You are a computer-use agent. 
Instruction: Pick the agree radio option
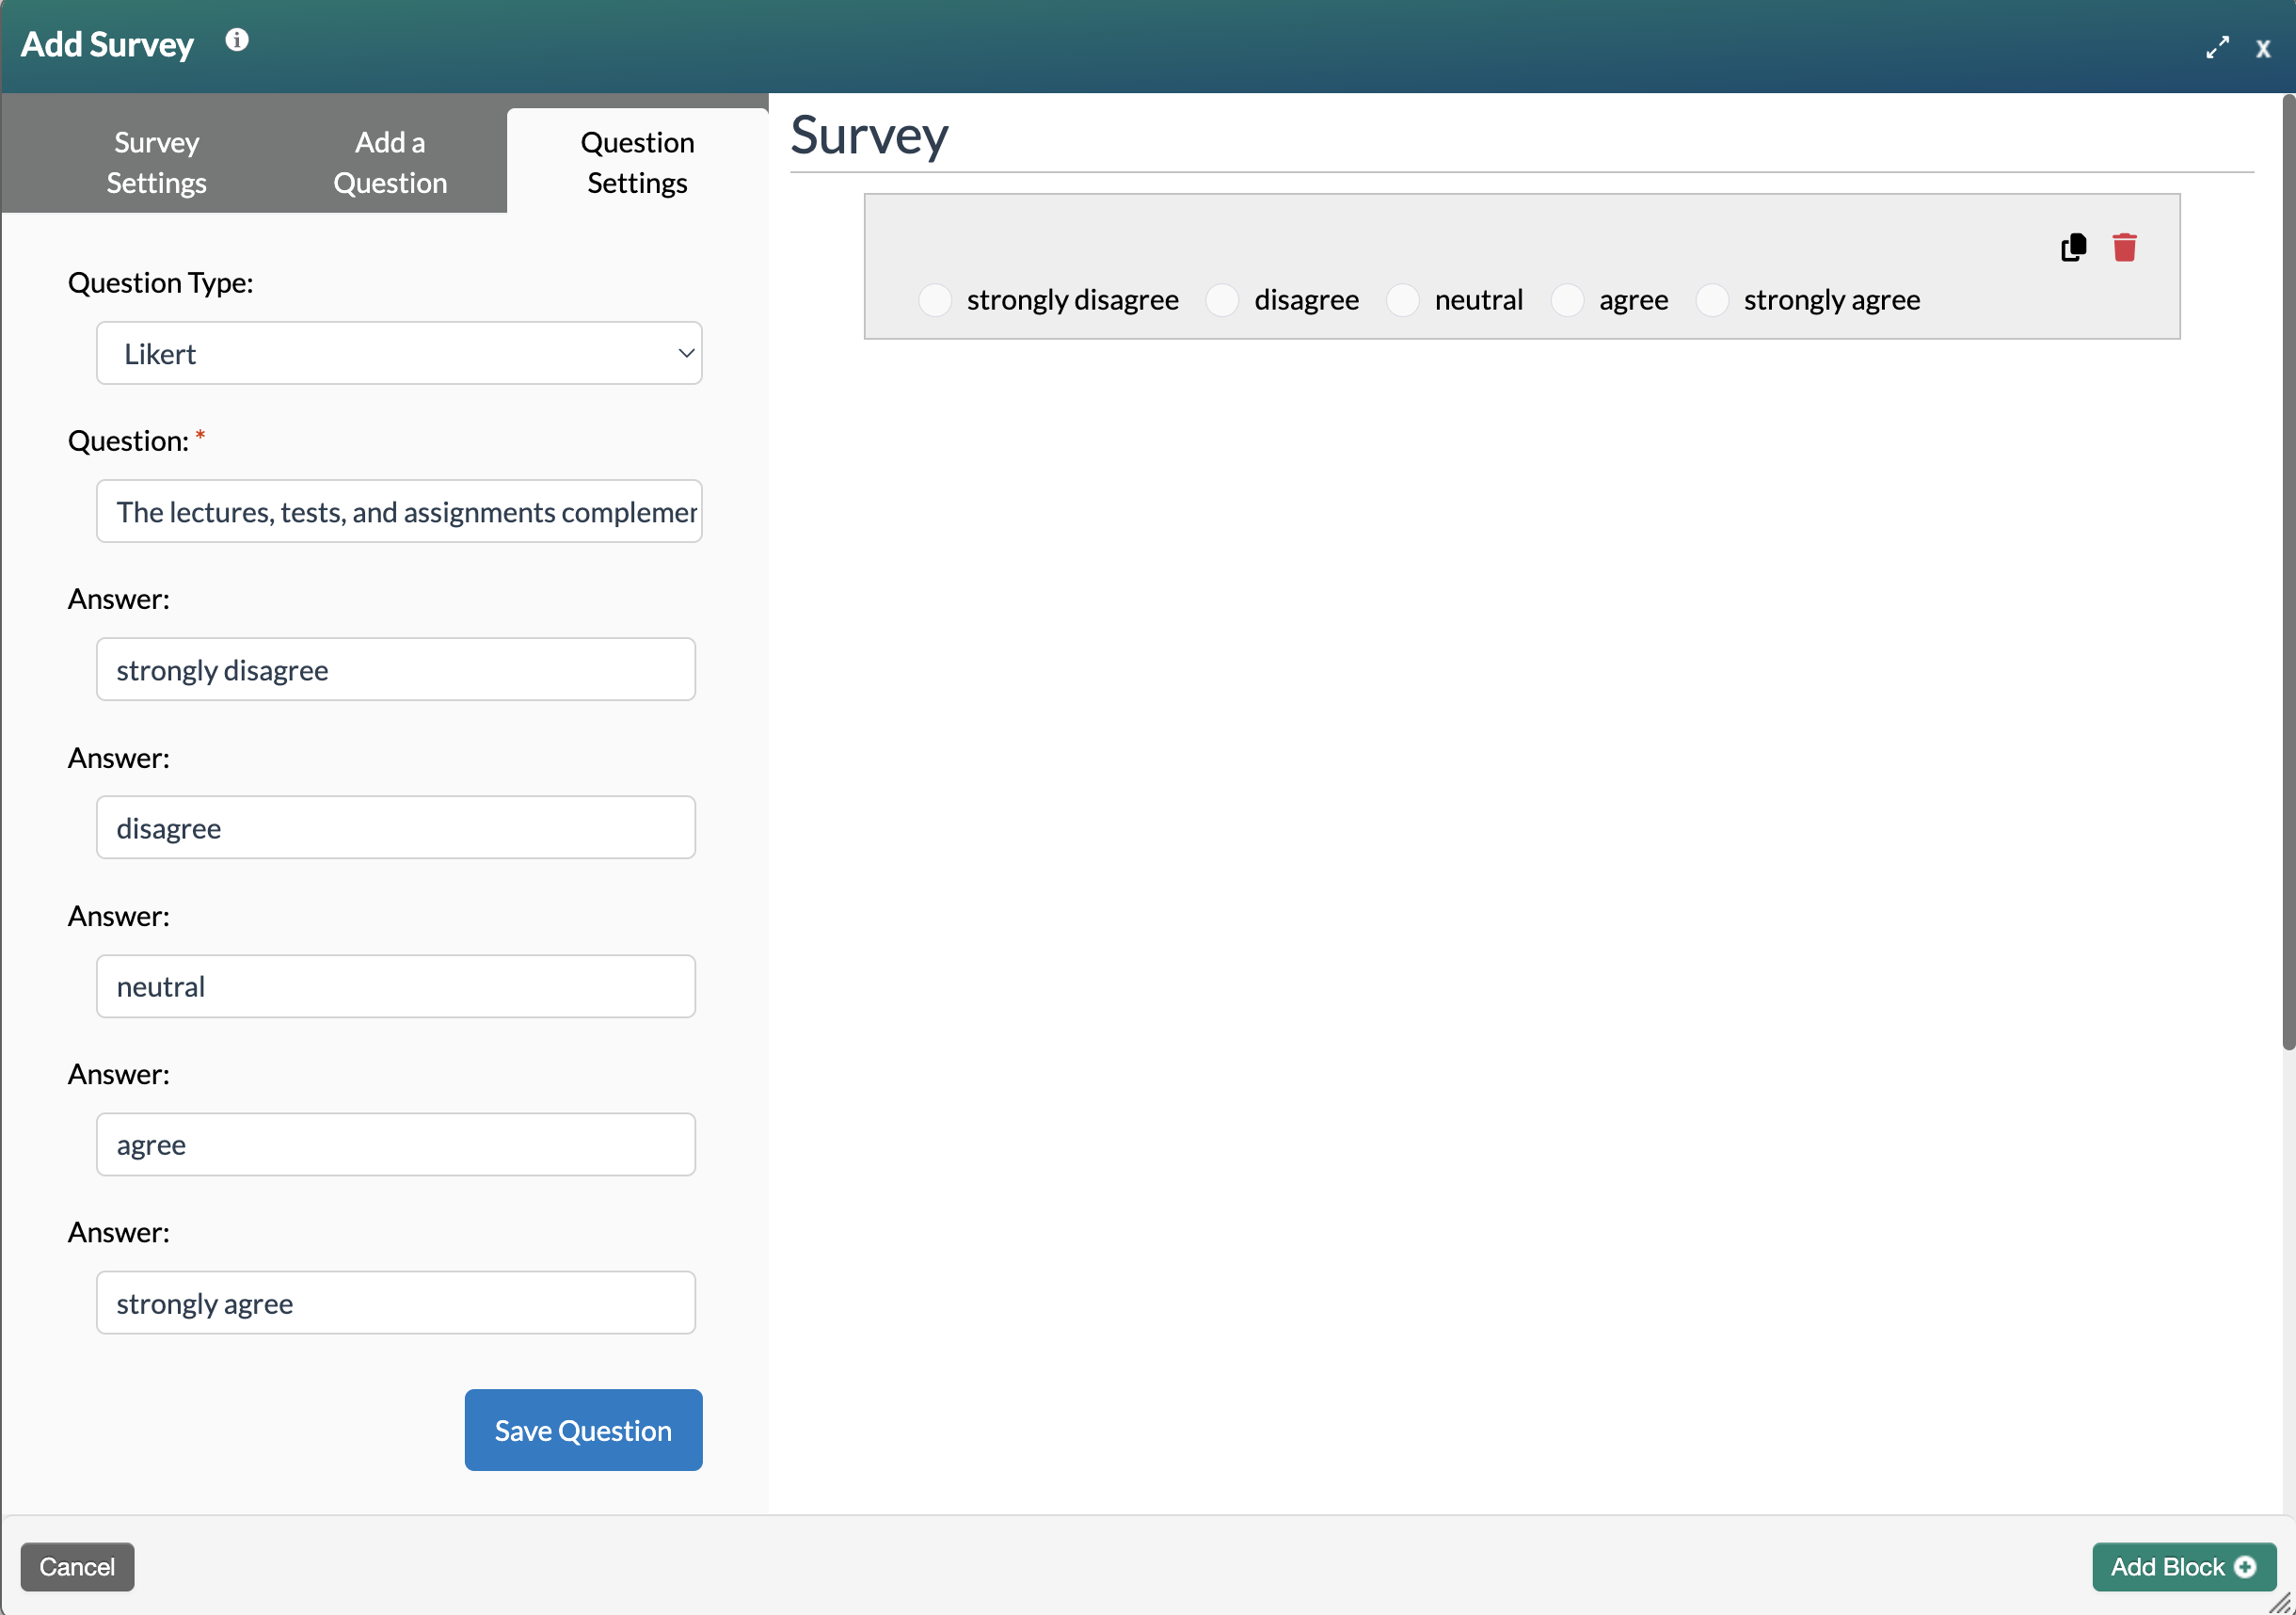tap(1567, 300)
